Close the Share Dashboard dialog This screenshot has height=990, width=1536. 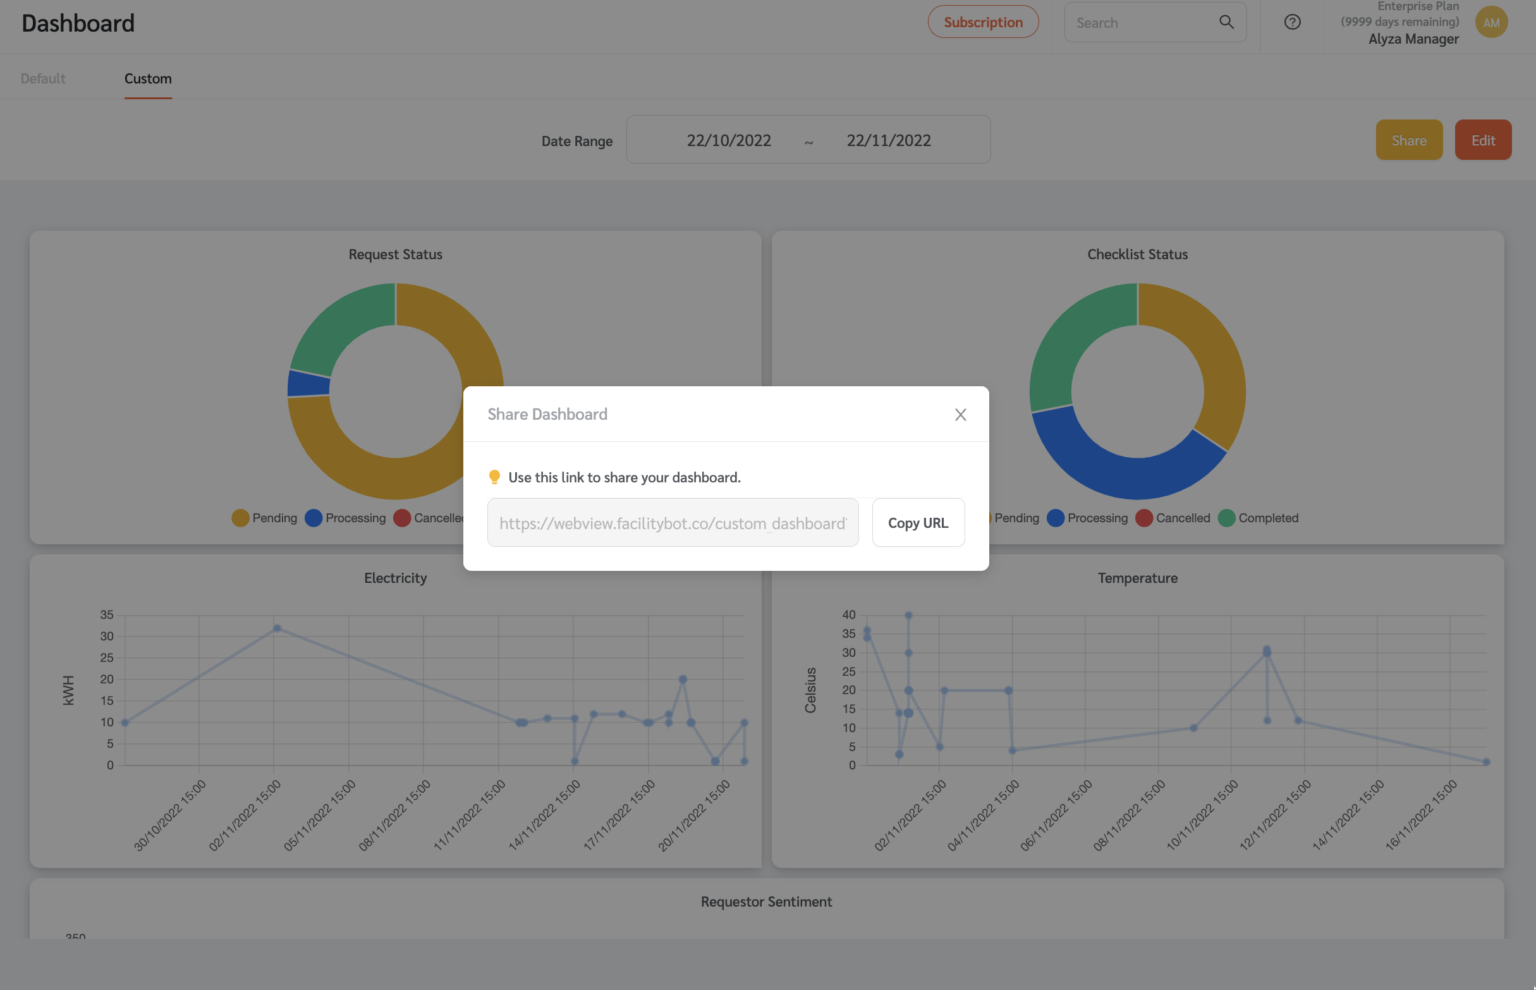pos(960,414)
